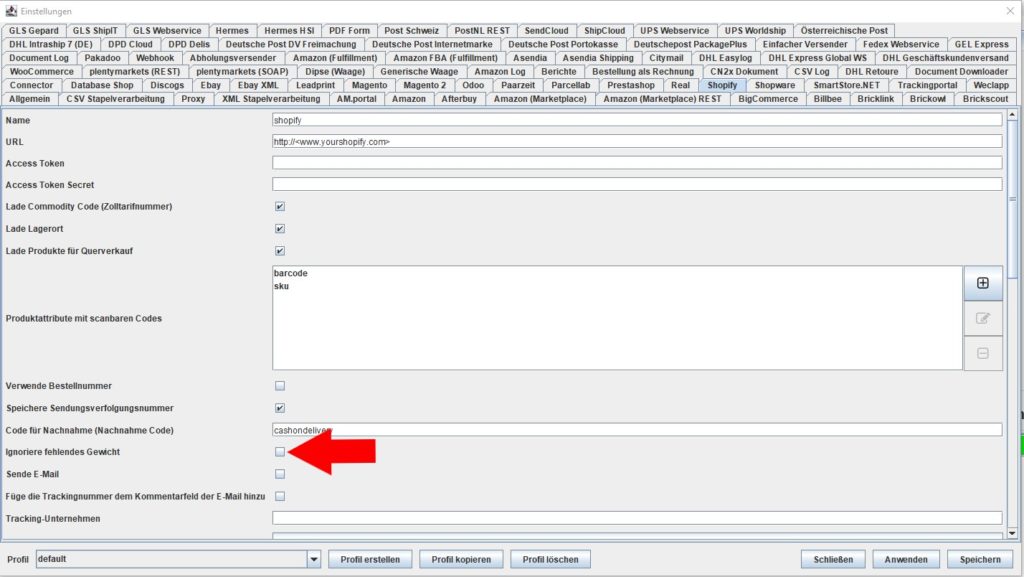
Task: Click the URL input field
Action: (x=637, y=142)
